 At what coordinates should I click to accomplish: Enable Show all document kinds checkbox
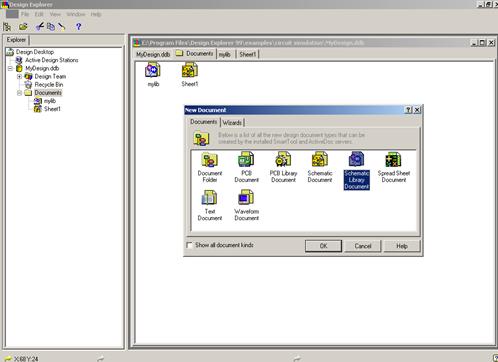click(x=189, y=245)
